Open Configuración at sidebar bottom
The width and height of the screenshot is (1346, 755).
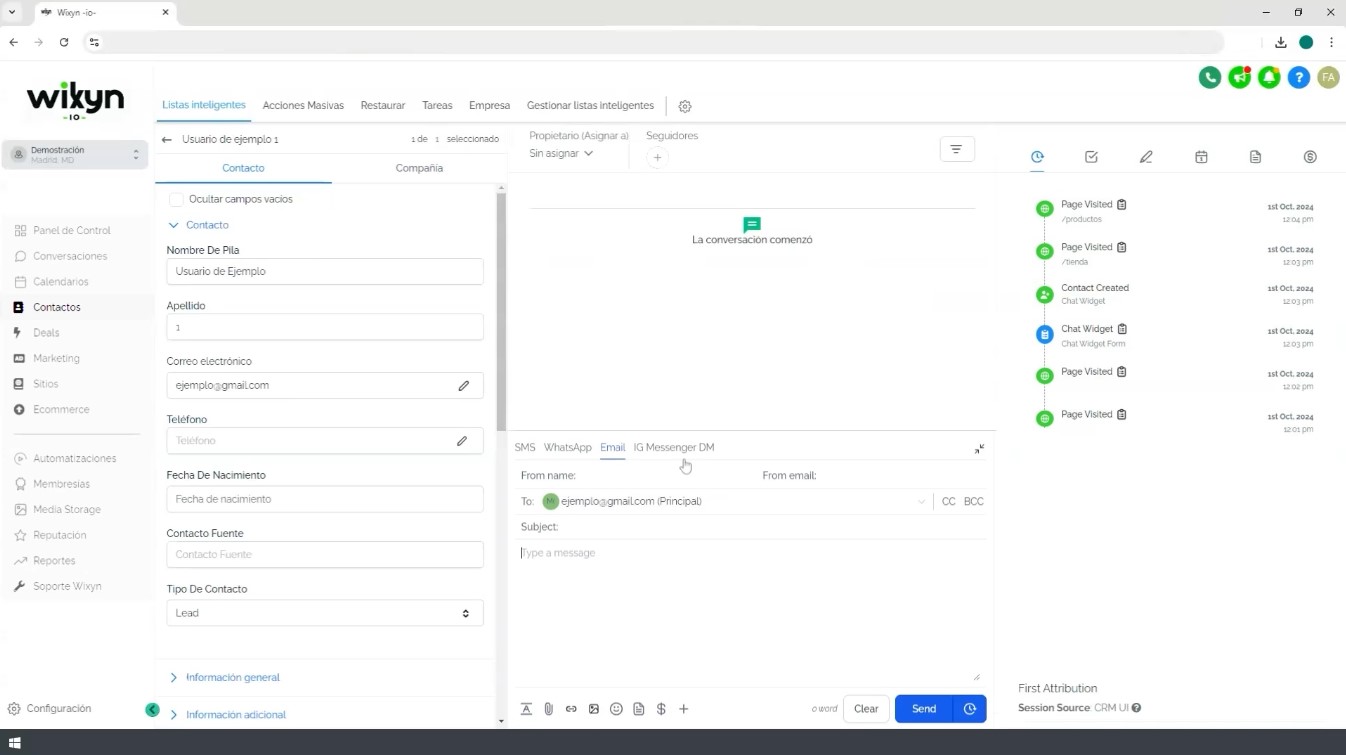click(x=50, y=708)
